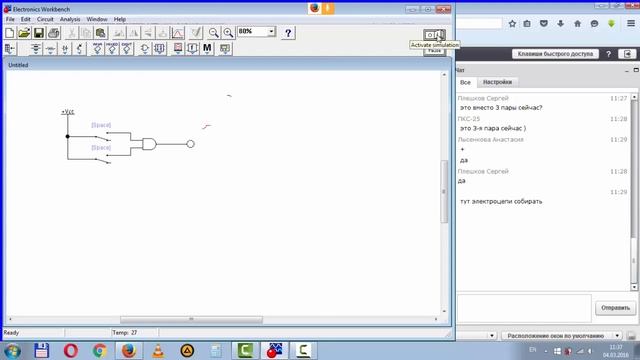The height and width of the screenshot is (360, 640).
Task: Open the File menu
Action: click(x=10, y=19)
